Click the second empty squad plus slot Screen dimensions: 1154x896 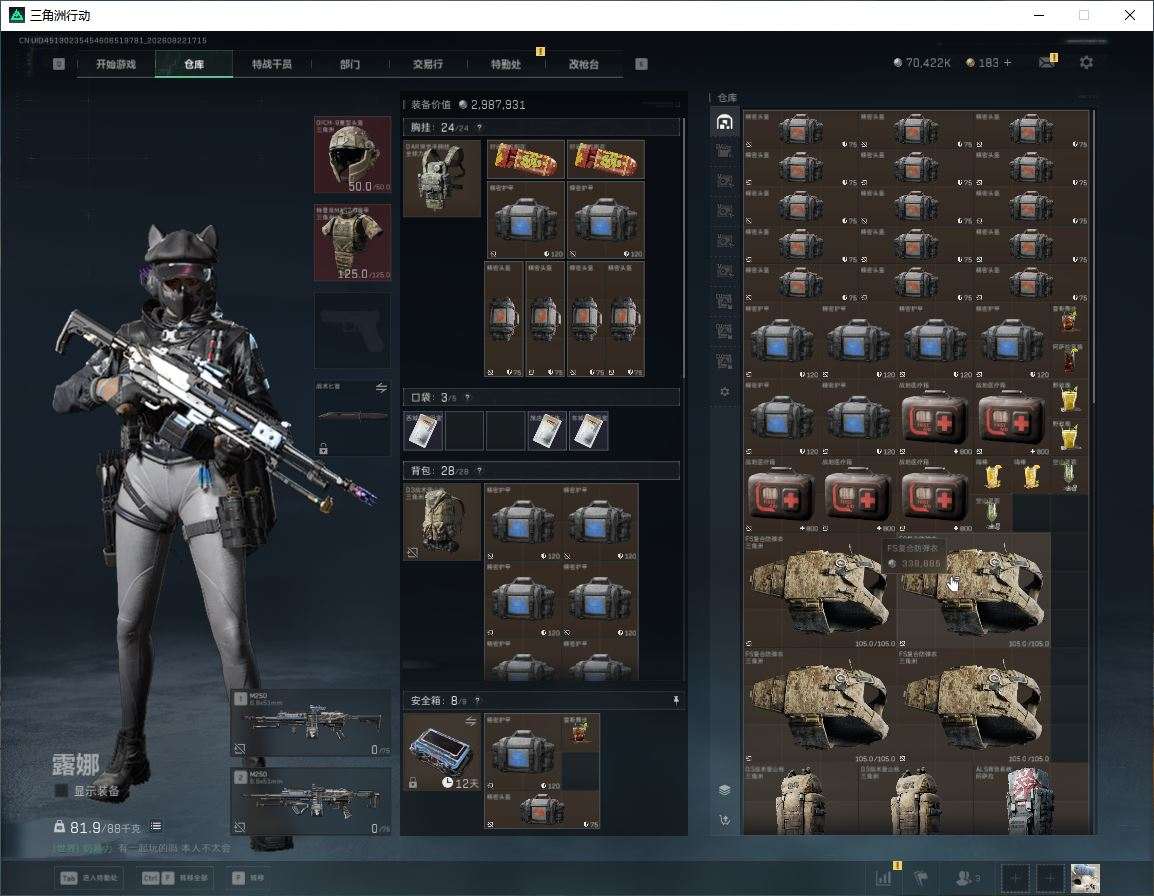[1050, 878]
